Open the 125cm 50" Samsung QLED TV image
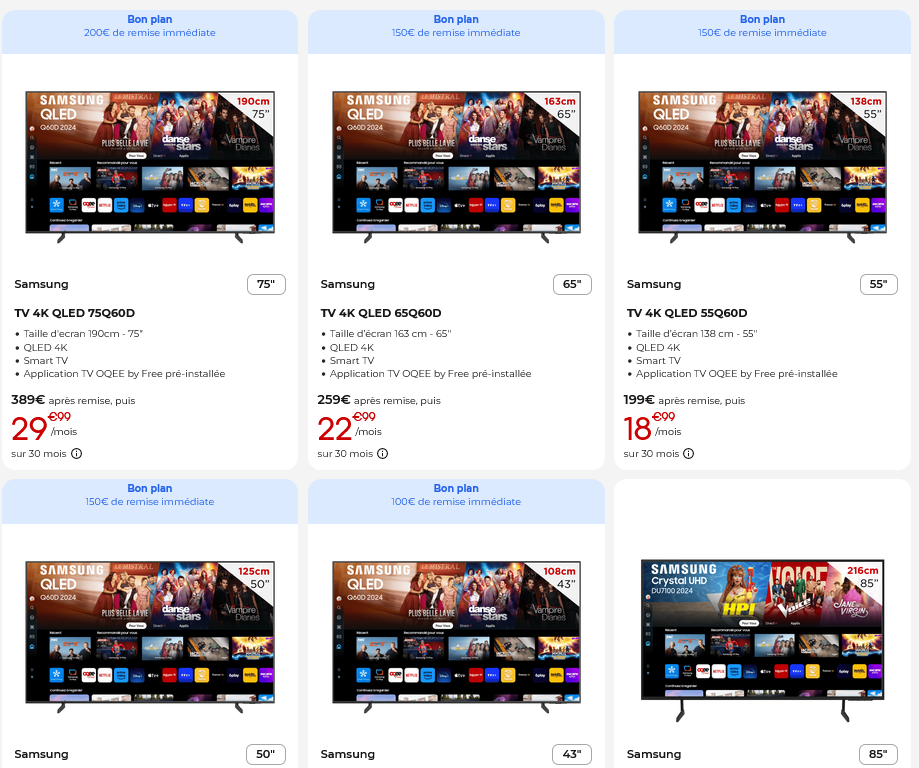 [x=150, y=637]
